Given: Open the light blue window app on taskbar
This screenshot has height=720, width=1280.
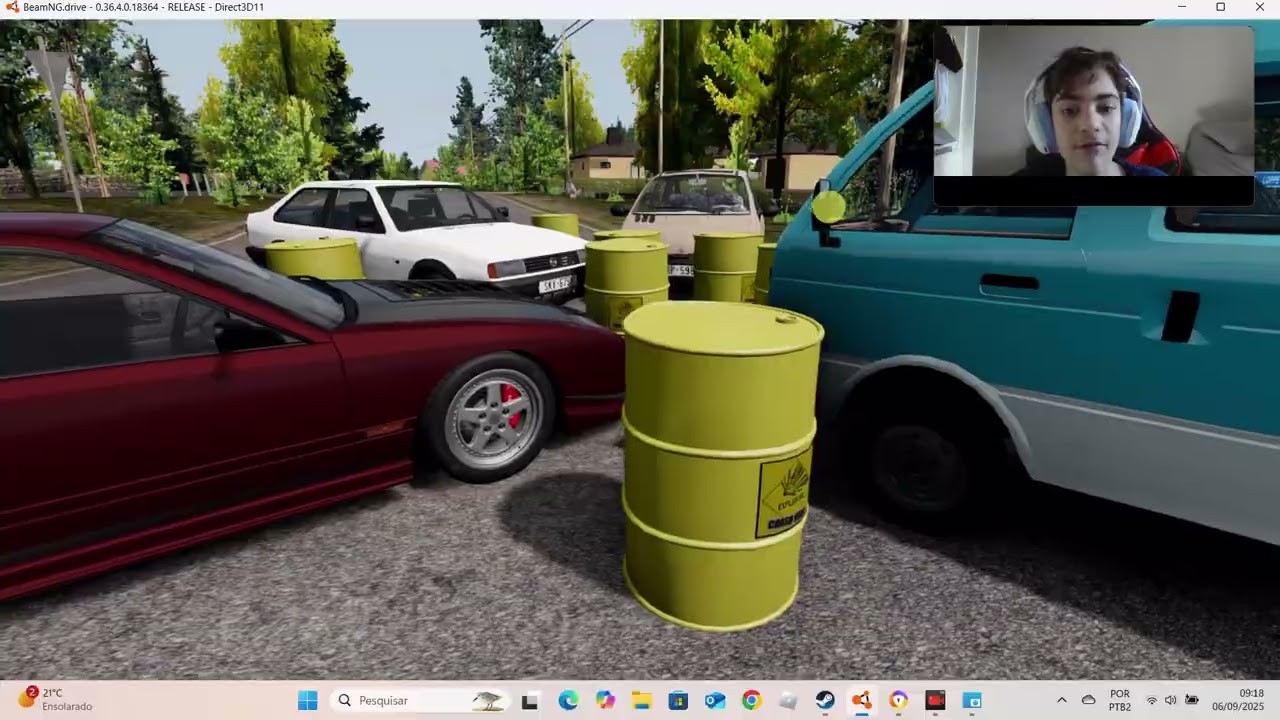Looking at the screenshot, I should (x=972, y=700).
